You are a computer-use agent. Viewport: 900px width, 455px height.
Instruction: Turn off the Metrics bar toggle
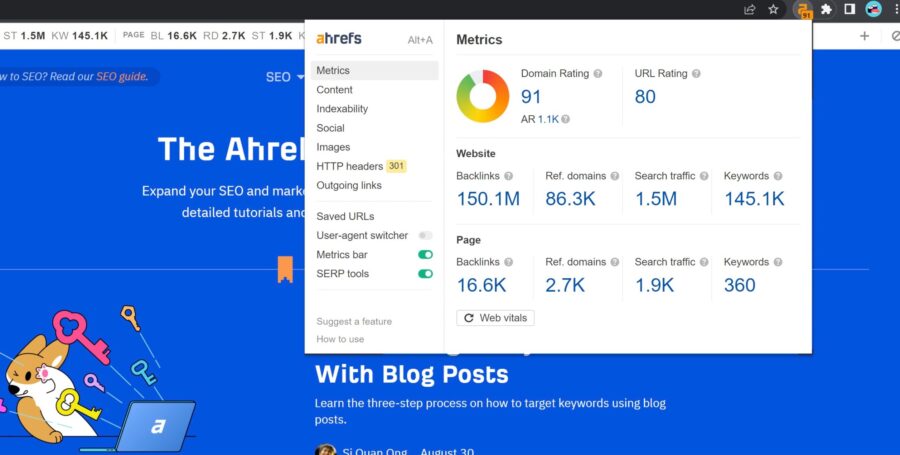tap(425, 255)
